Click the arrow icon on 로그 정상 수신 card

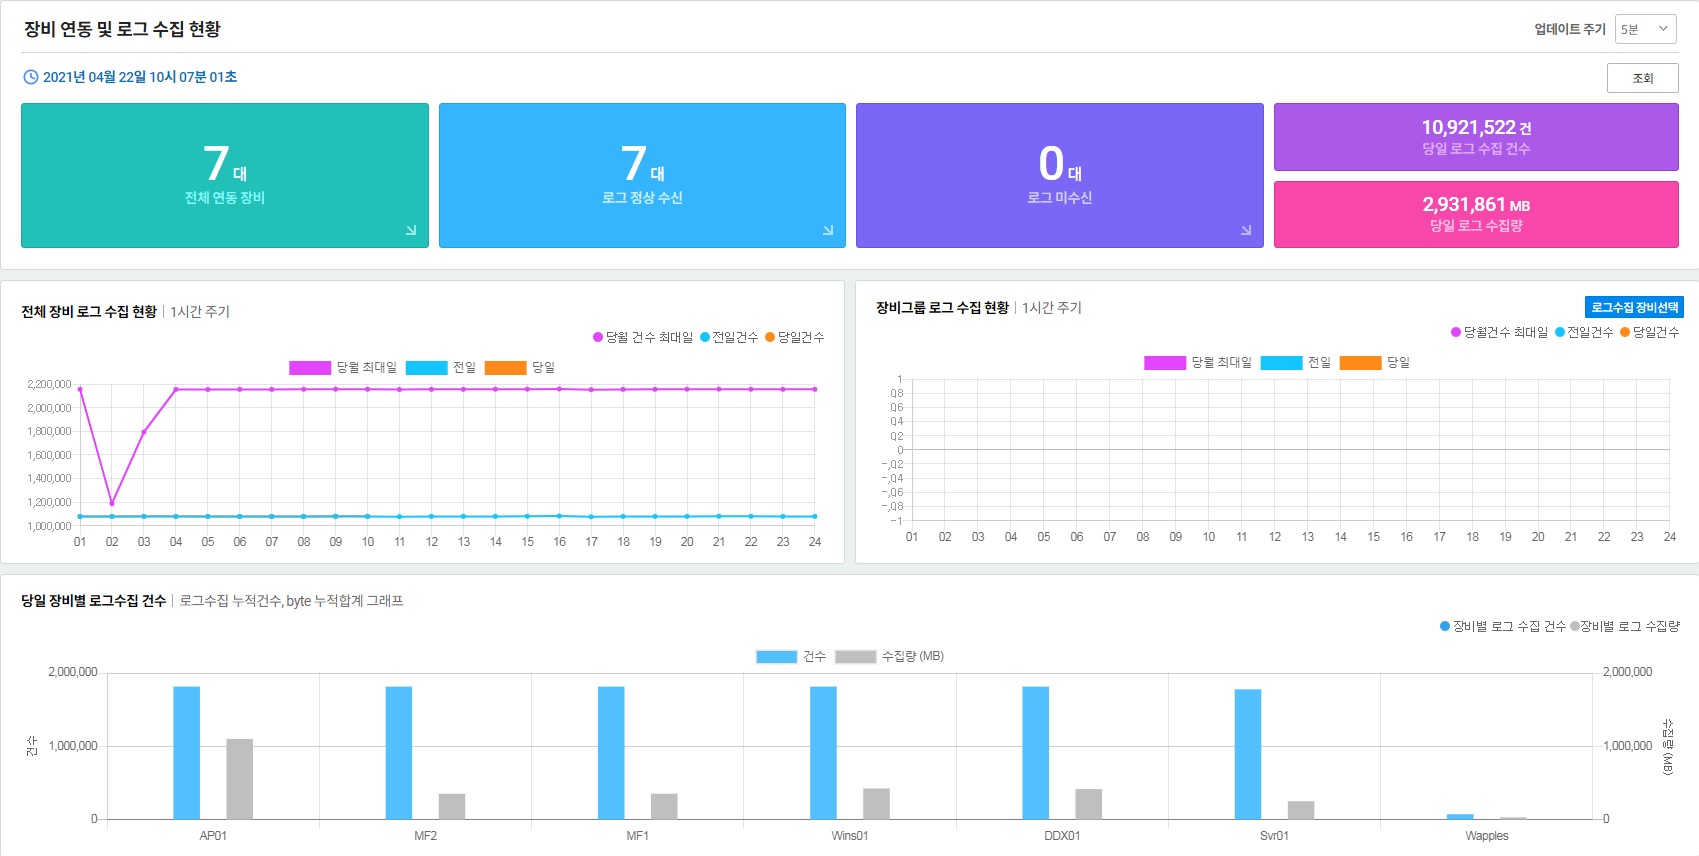828,230
